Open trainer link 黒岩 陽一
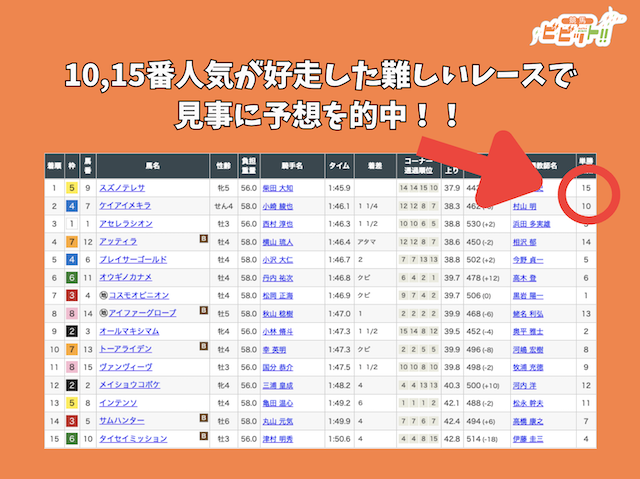 point(528,296)
